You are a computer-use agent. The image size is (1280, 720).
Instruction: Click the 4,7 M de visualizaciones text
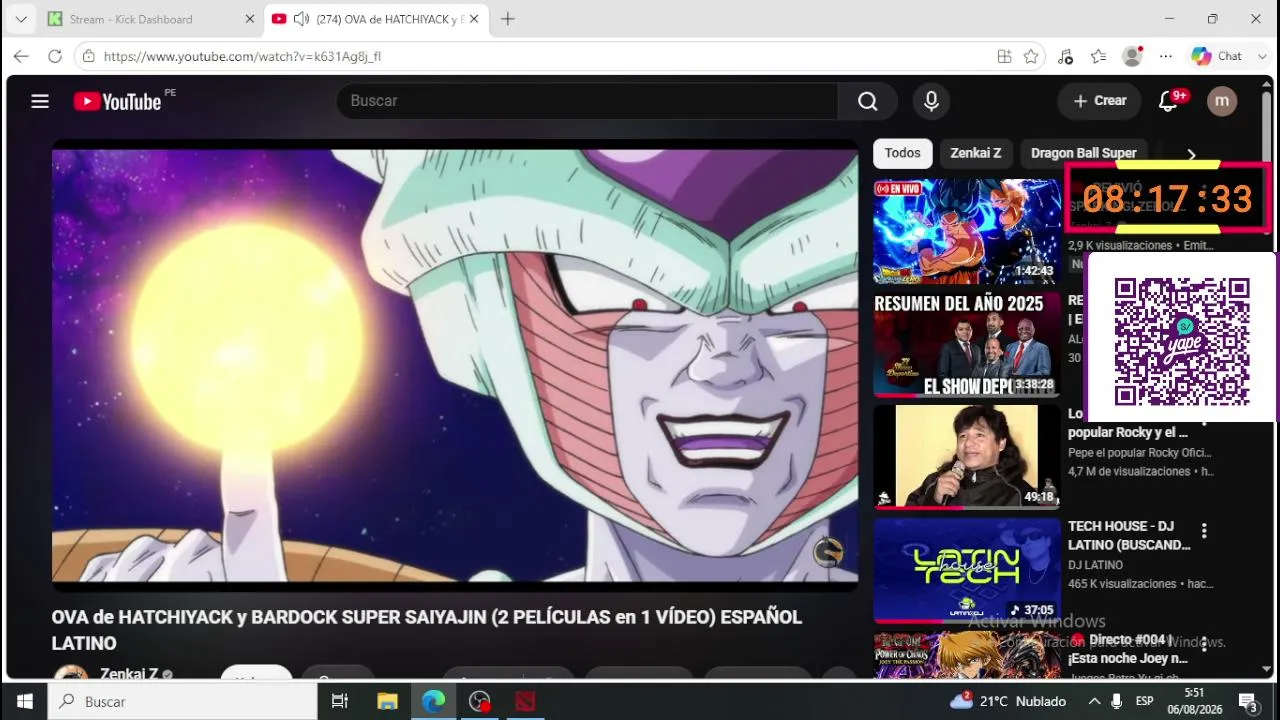click(x=1129, y=471)
